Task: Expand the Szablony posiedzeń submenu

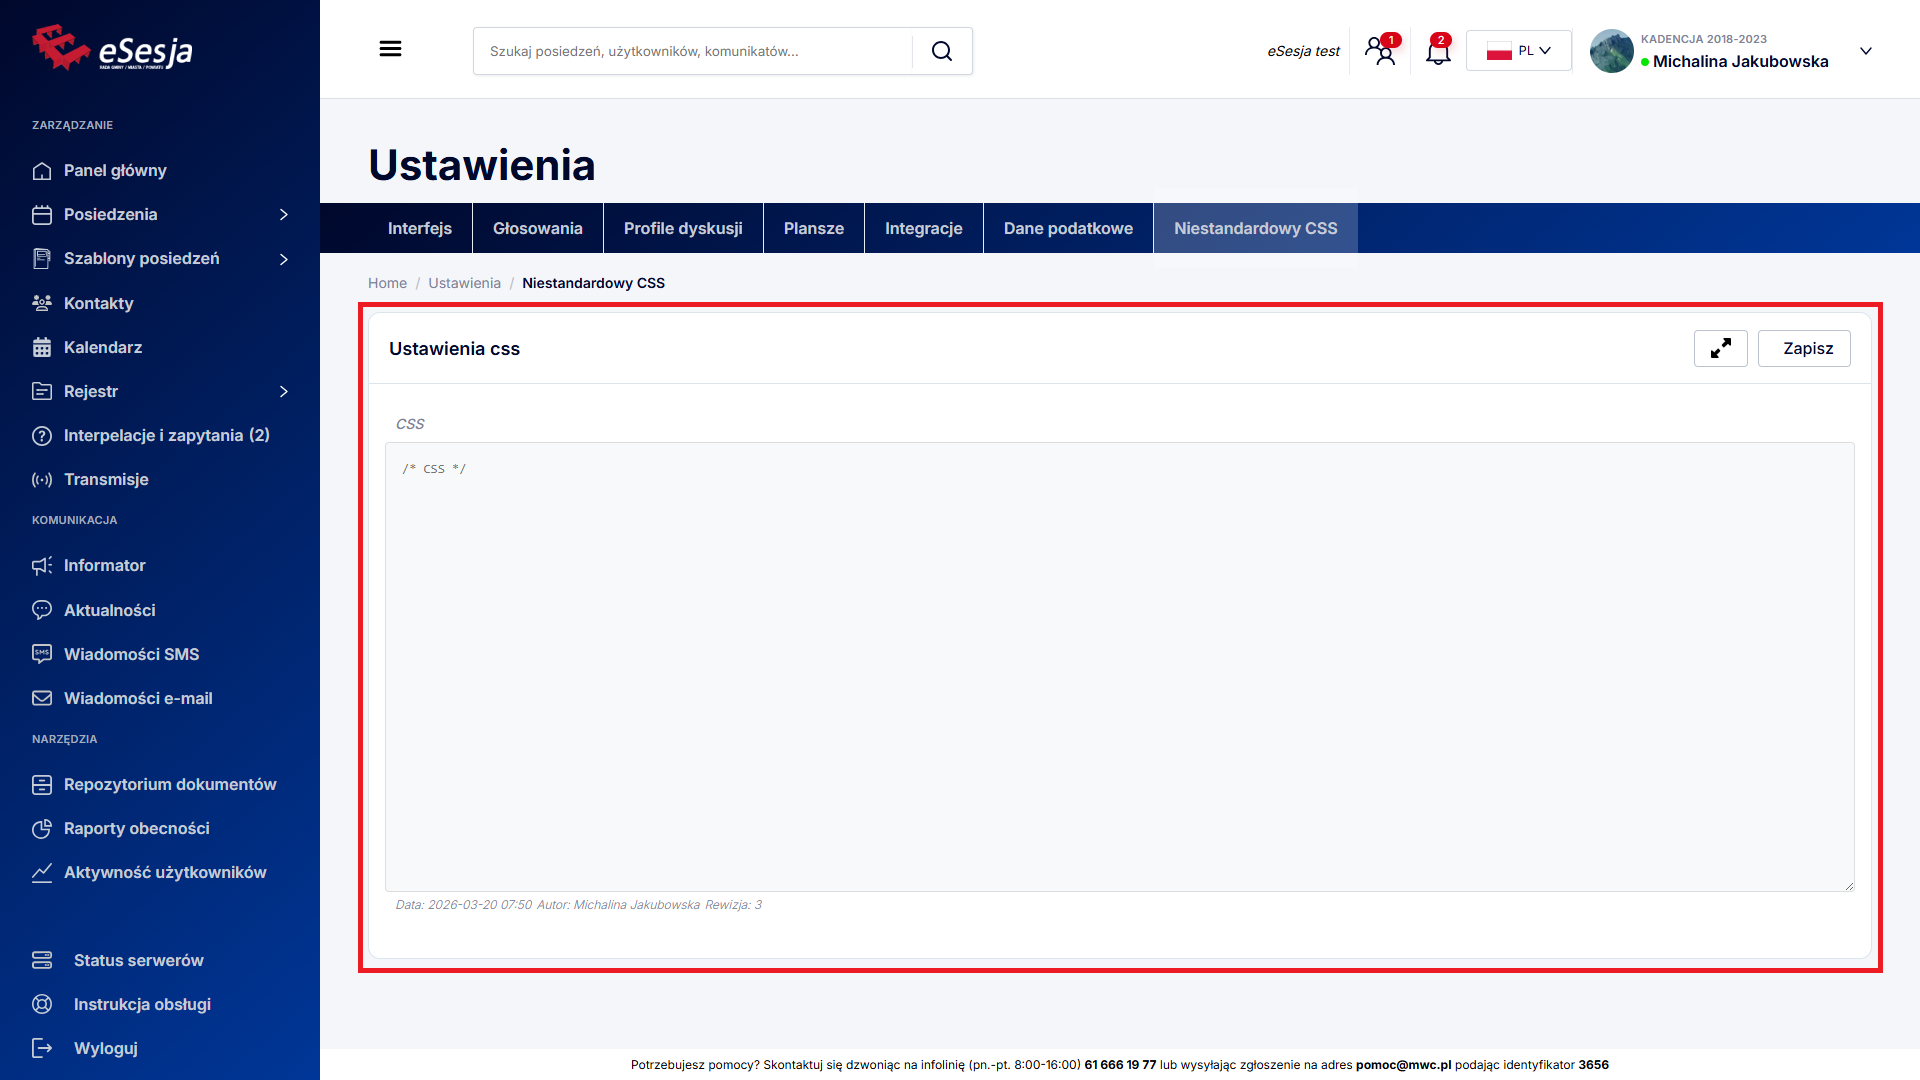Action: (284, 259)
